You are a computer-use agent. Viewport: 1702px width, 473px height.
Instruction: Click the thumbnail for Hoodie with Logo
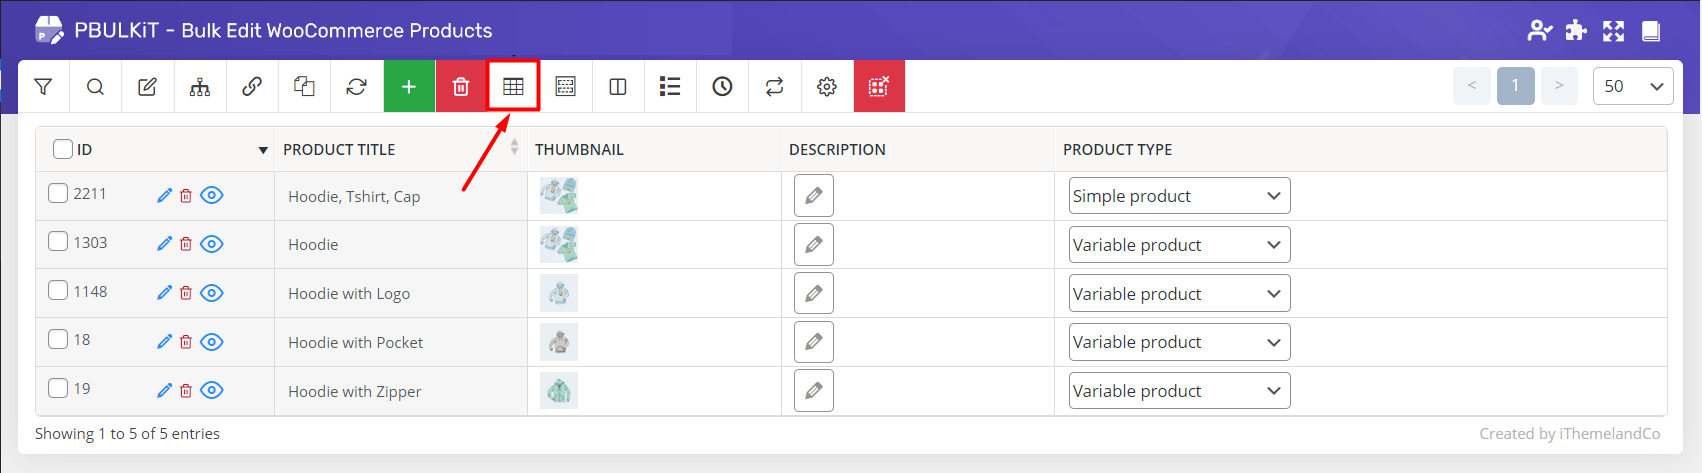pyautogui.click(x=559, y=293)
